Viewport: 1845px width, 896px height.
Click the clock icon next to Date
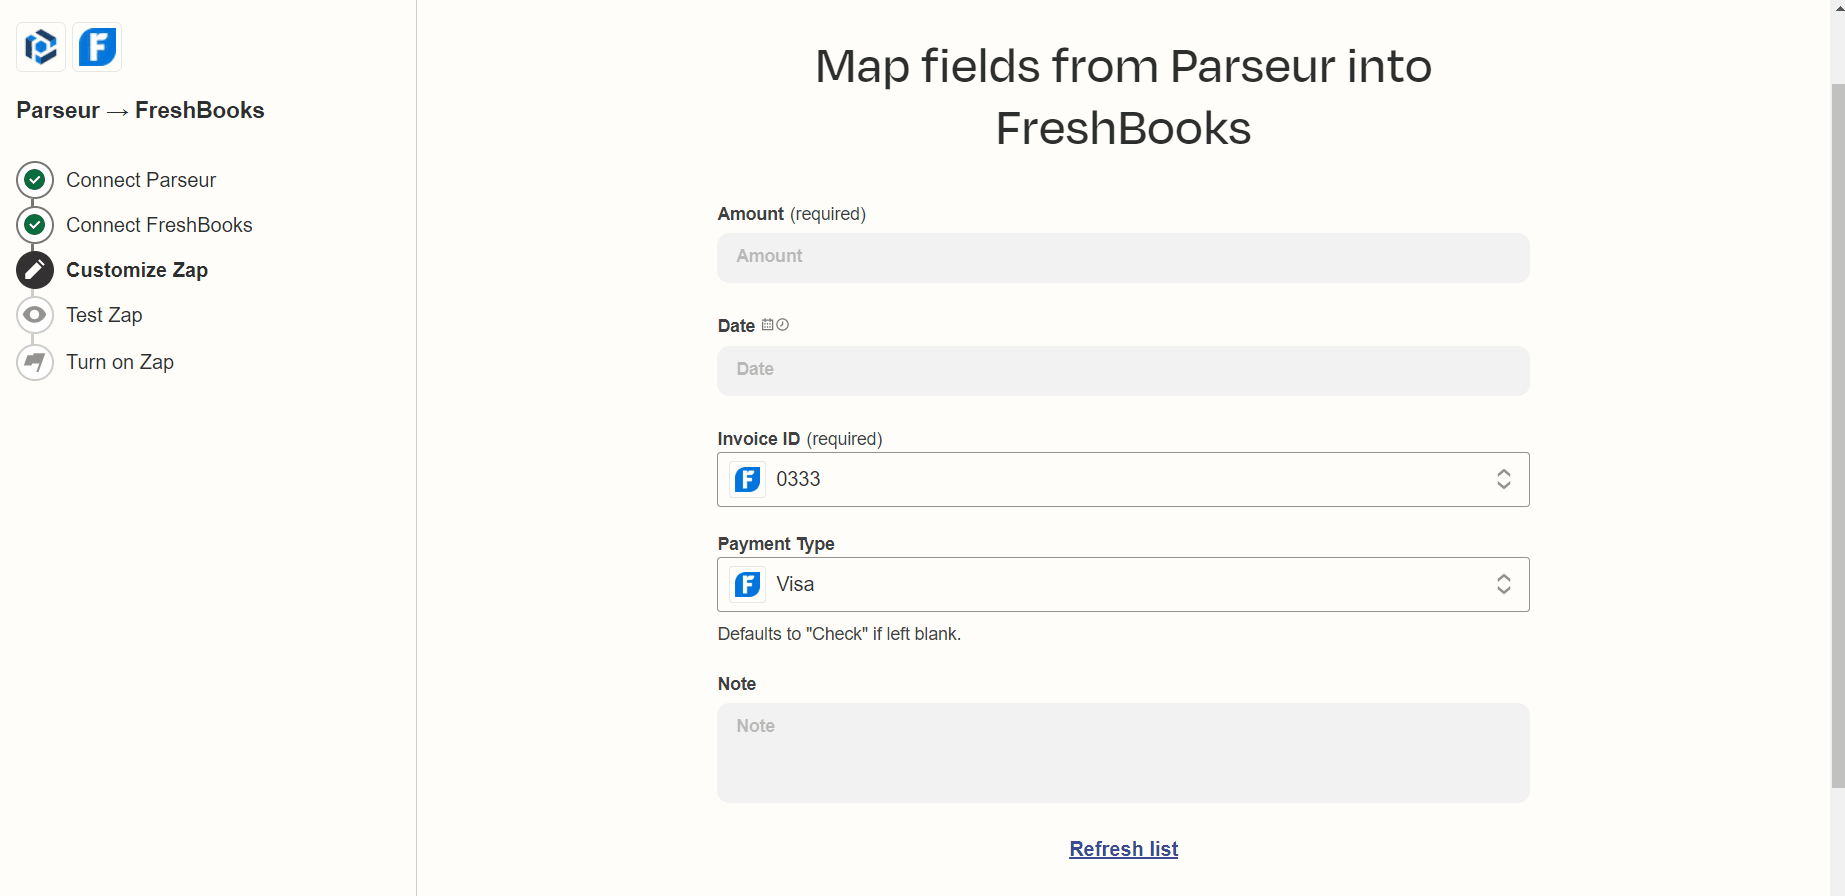(784, 324)
